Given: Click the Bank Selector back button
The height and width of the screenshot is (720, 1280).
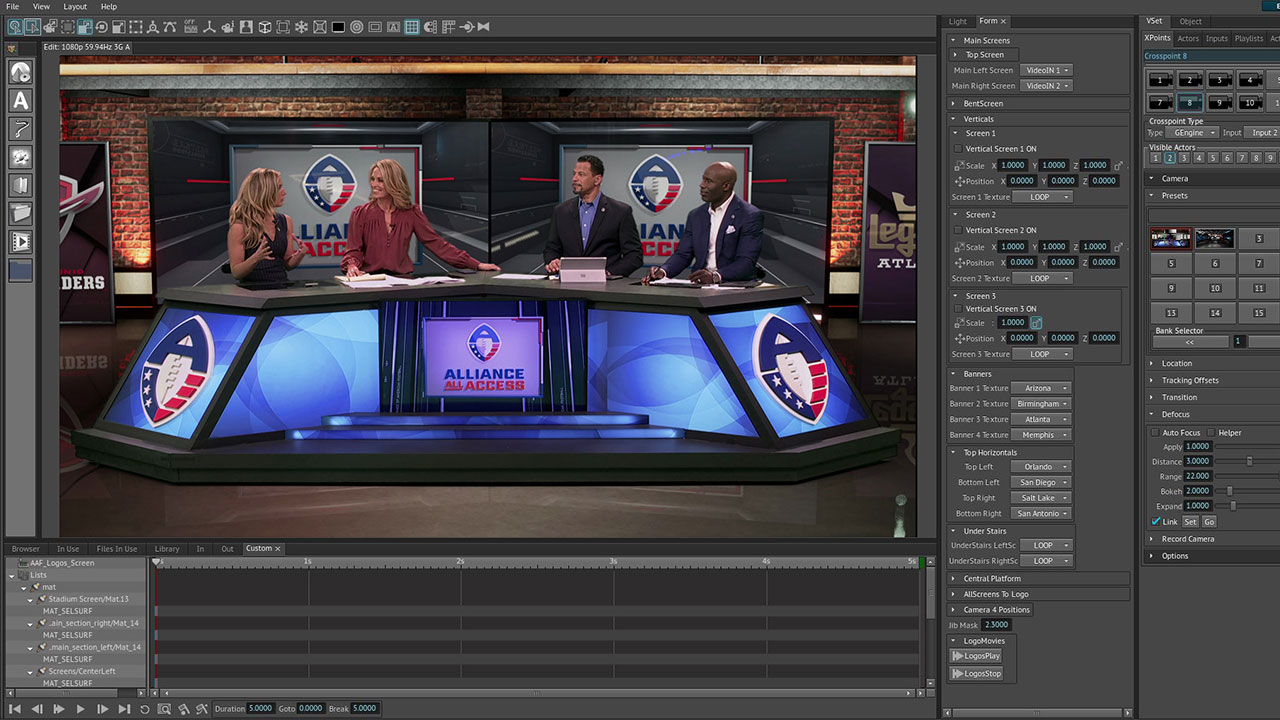Looking at the screenshot, I should [x=1191, y=342].
